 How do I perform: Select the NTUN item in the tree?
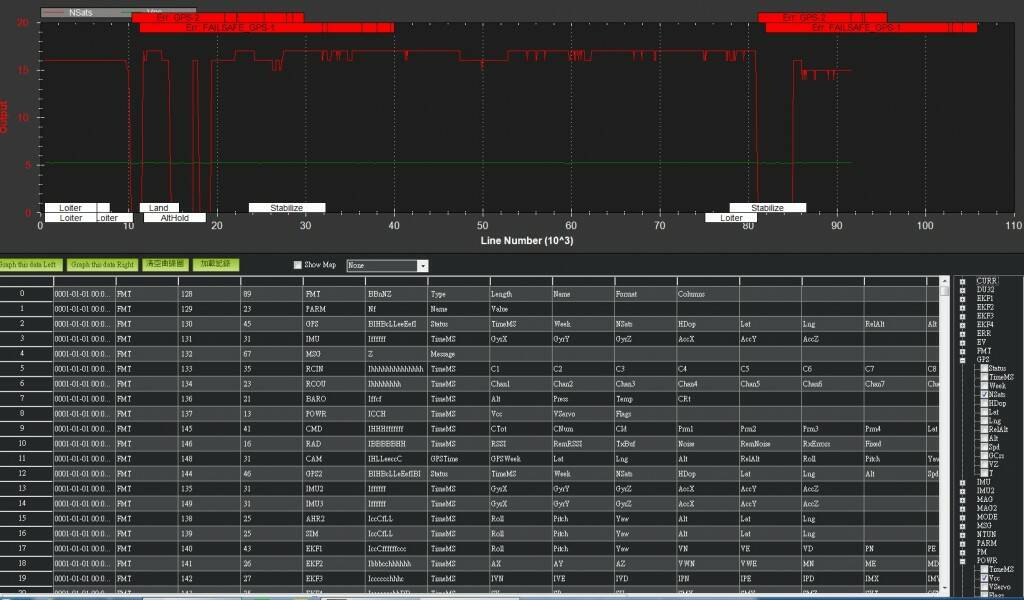[987, 535]
